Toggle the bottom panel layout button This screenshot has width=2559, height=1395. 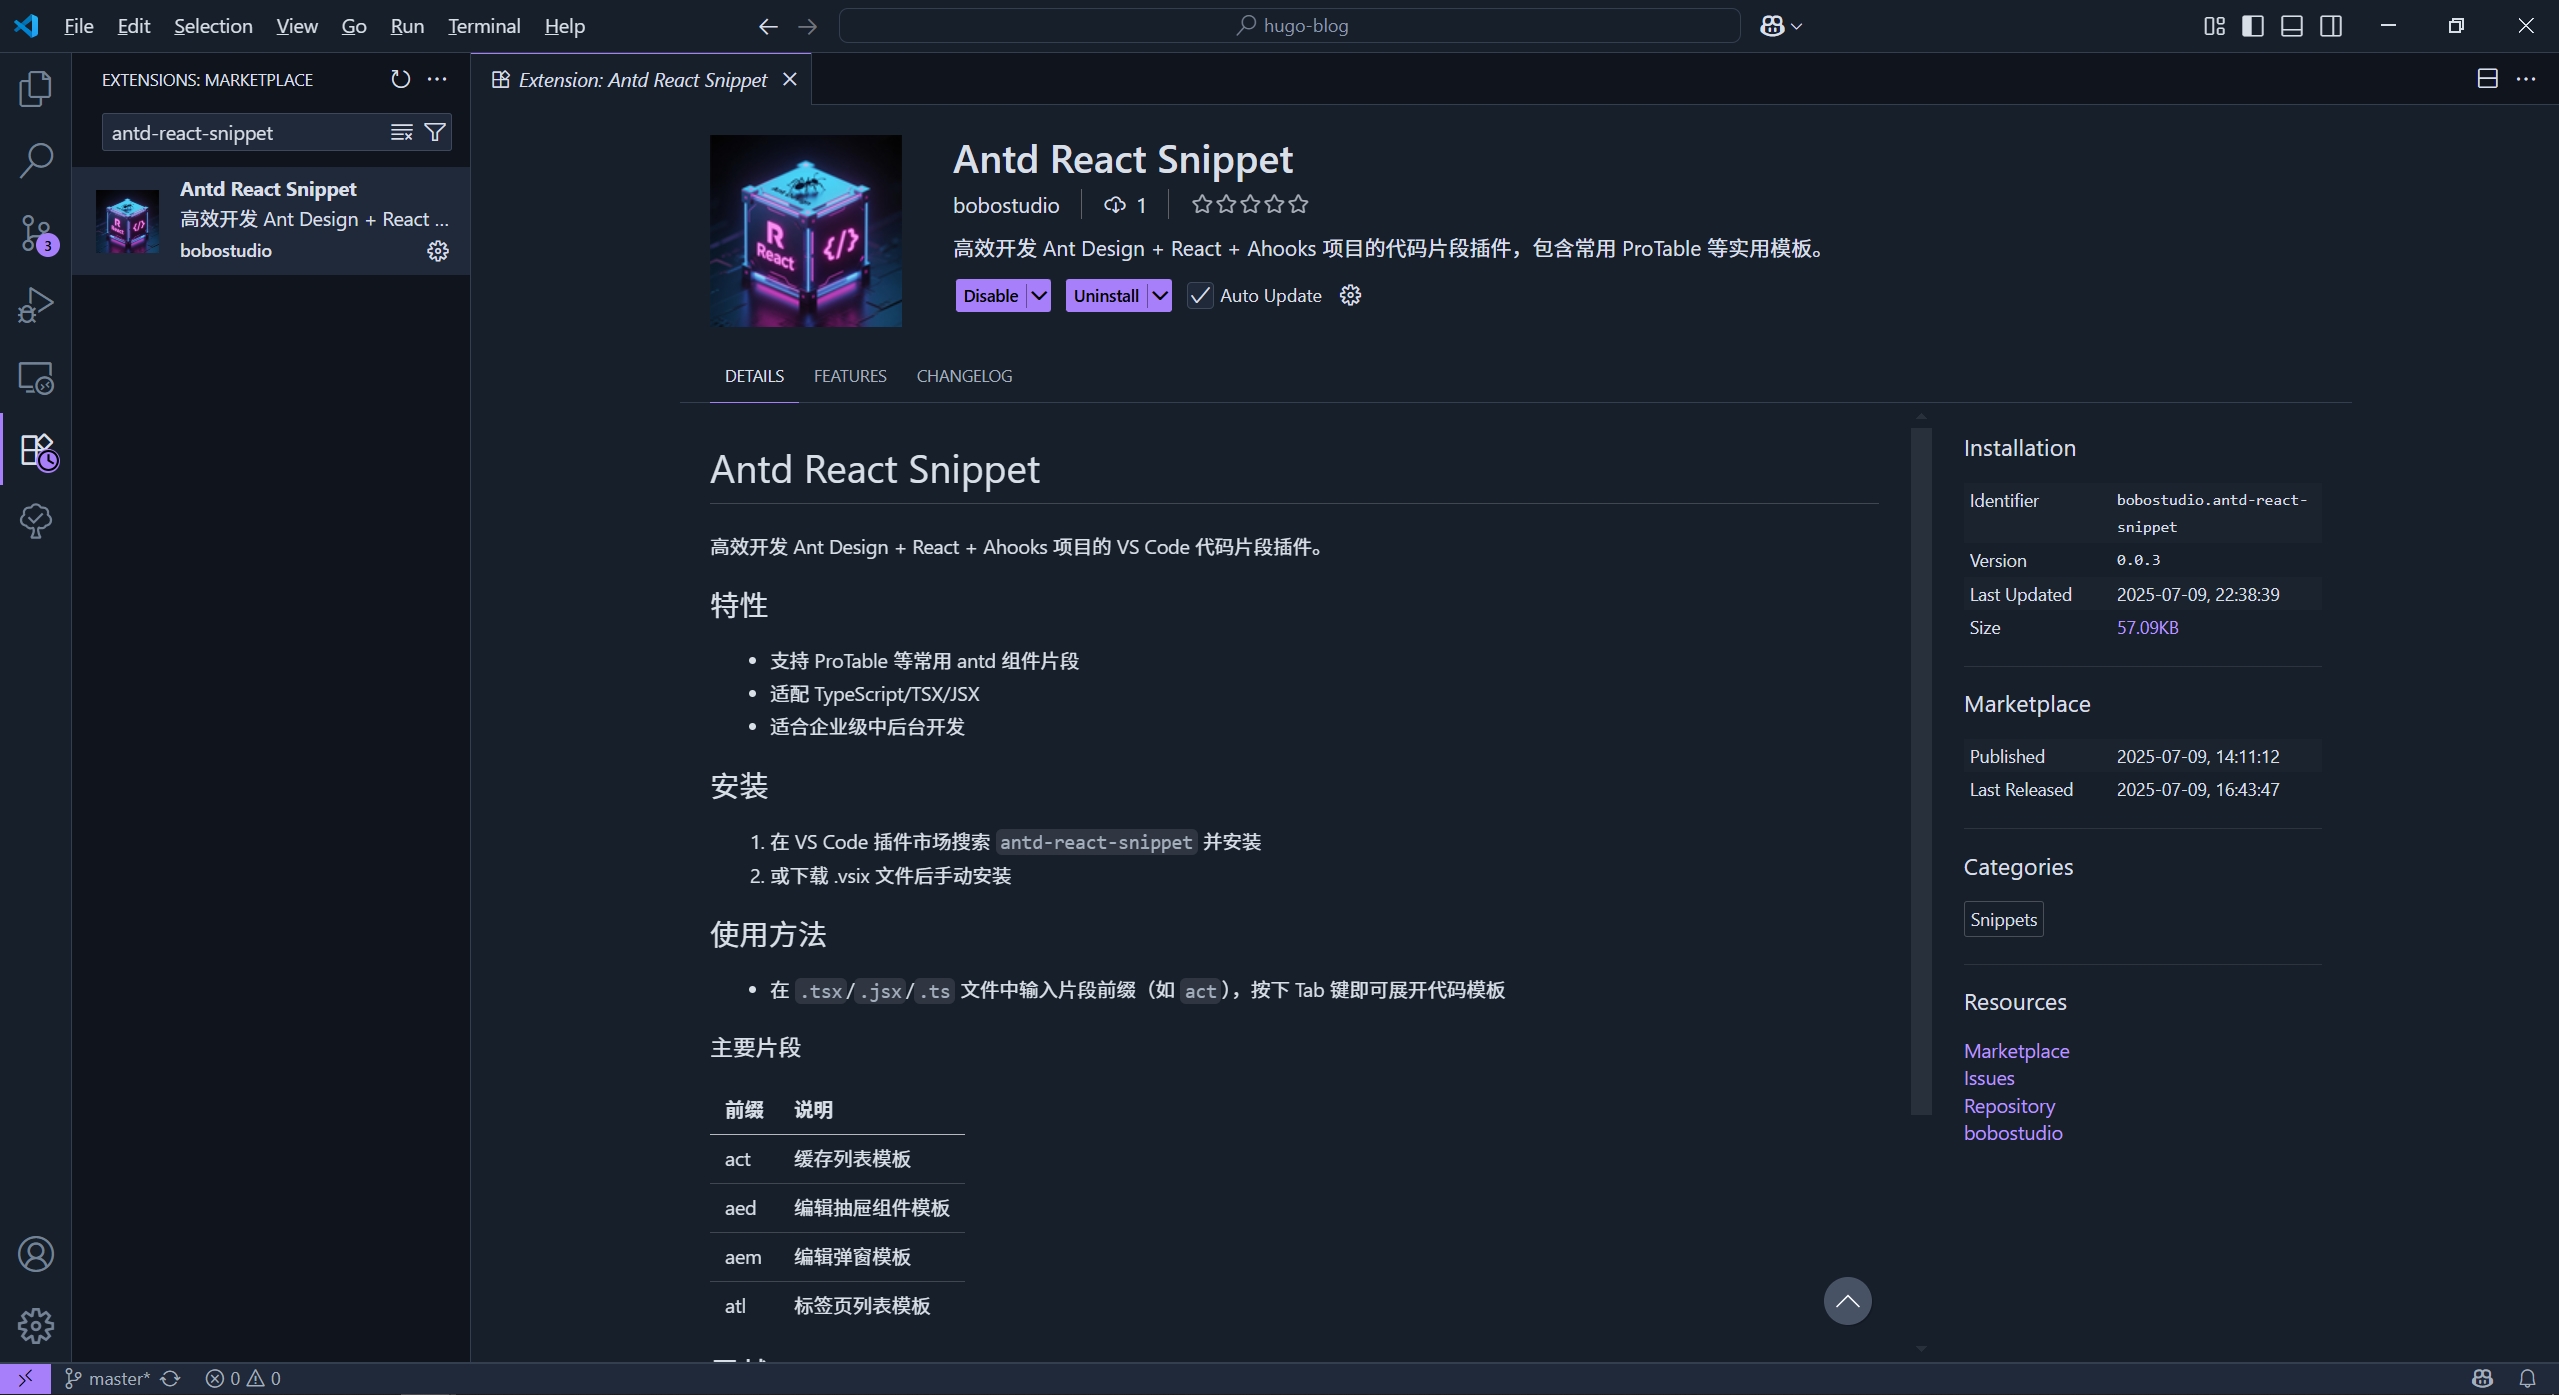pos(2291,26)
